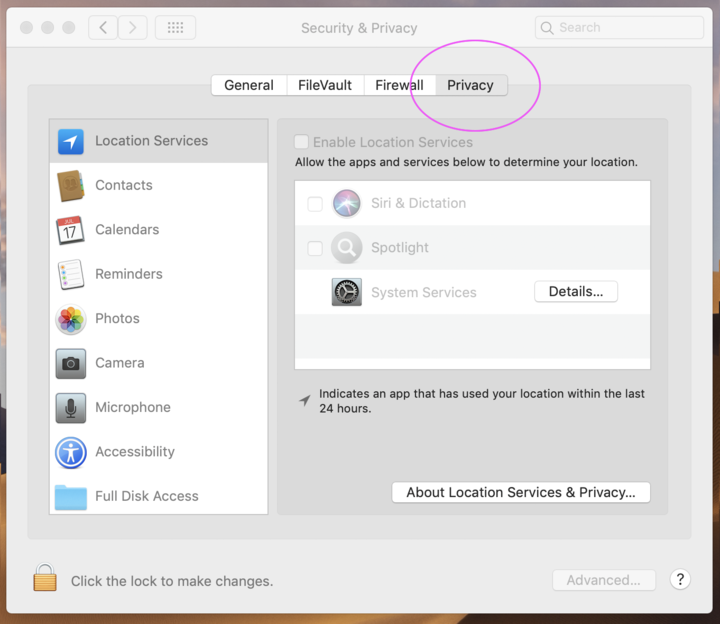
Task: Click the Show All grid button
Action: [x=175, y=28]
